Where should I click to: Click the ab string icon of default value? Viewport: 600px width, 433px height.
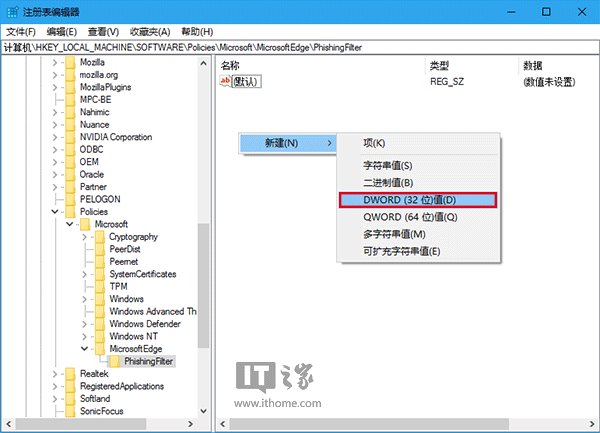(x=225, y=82)
